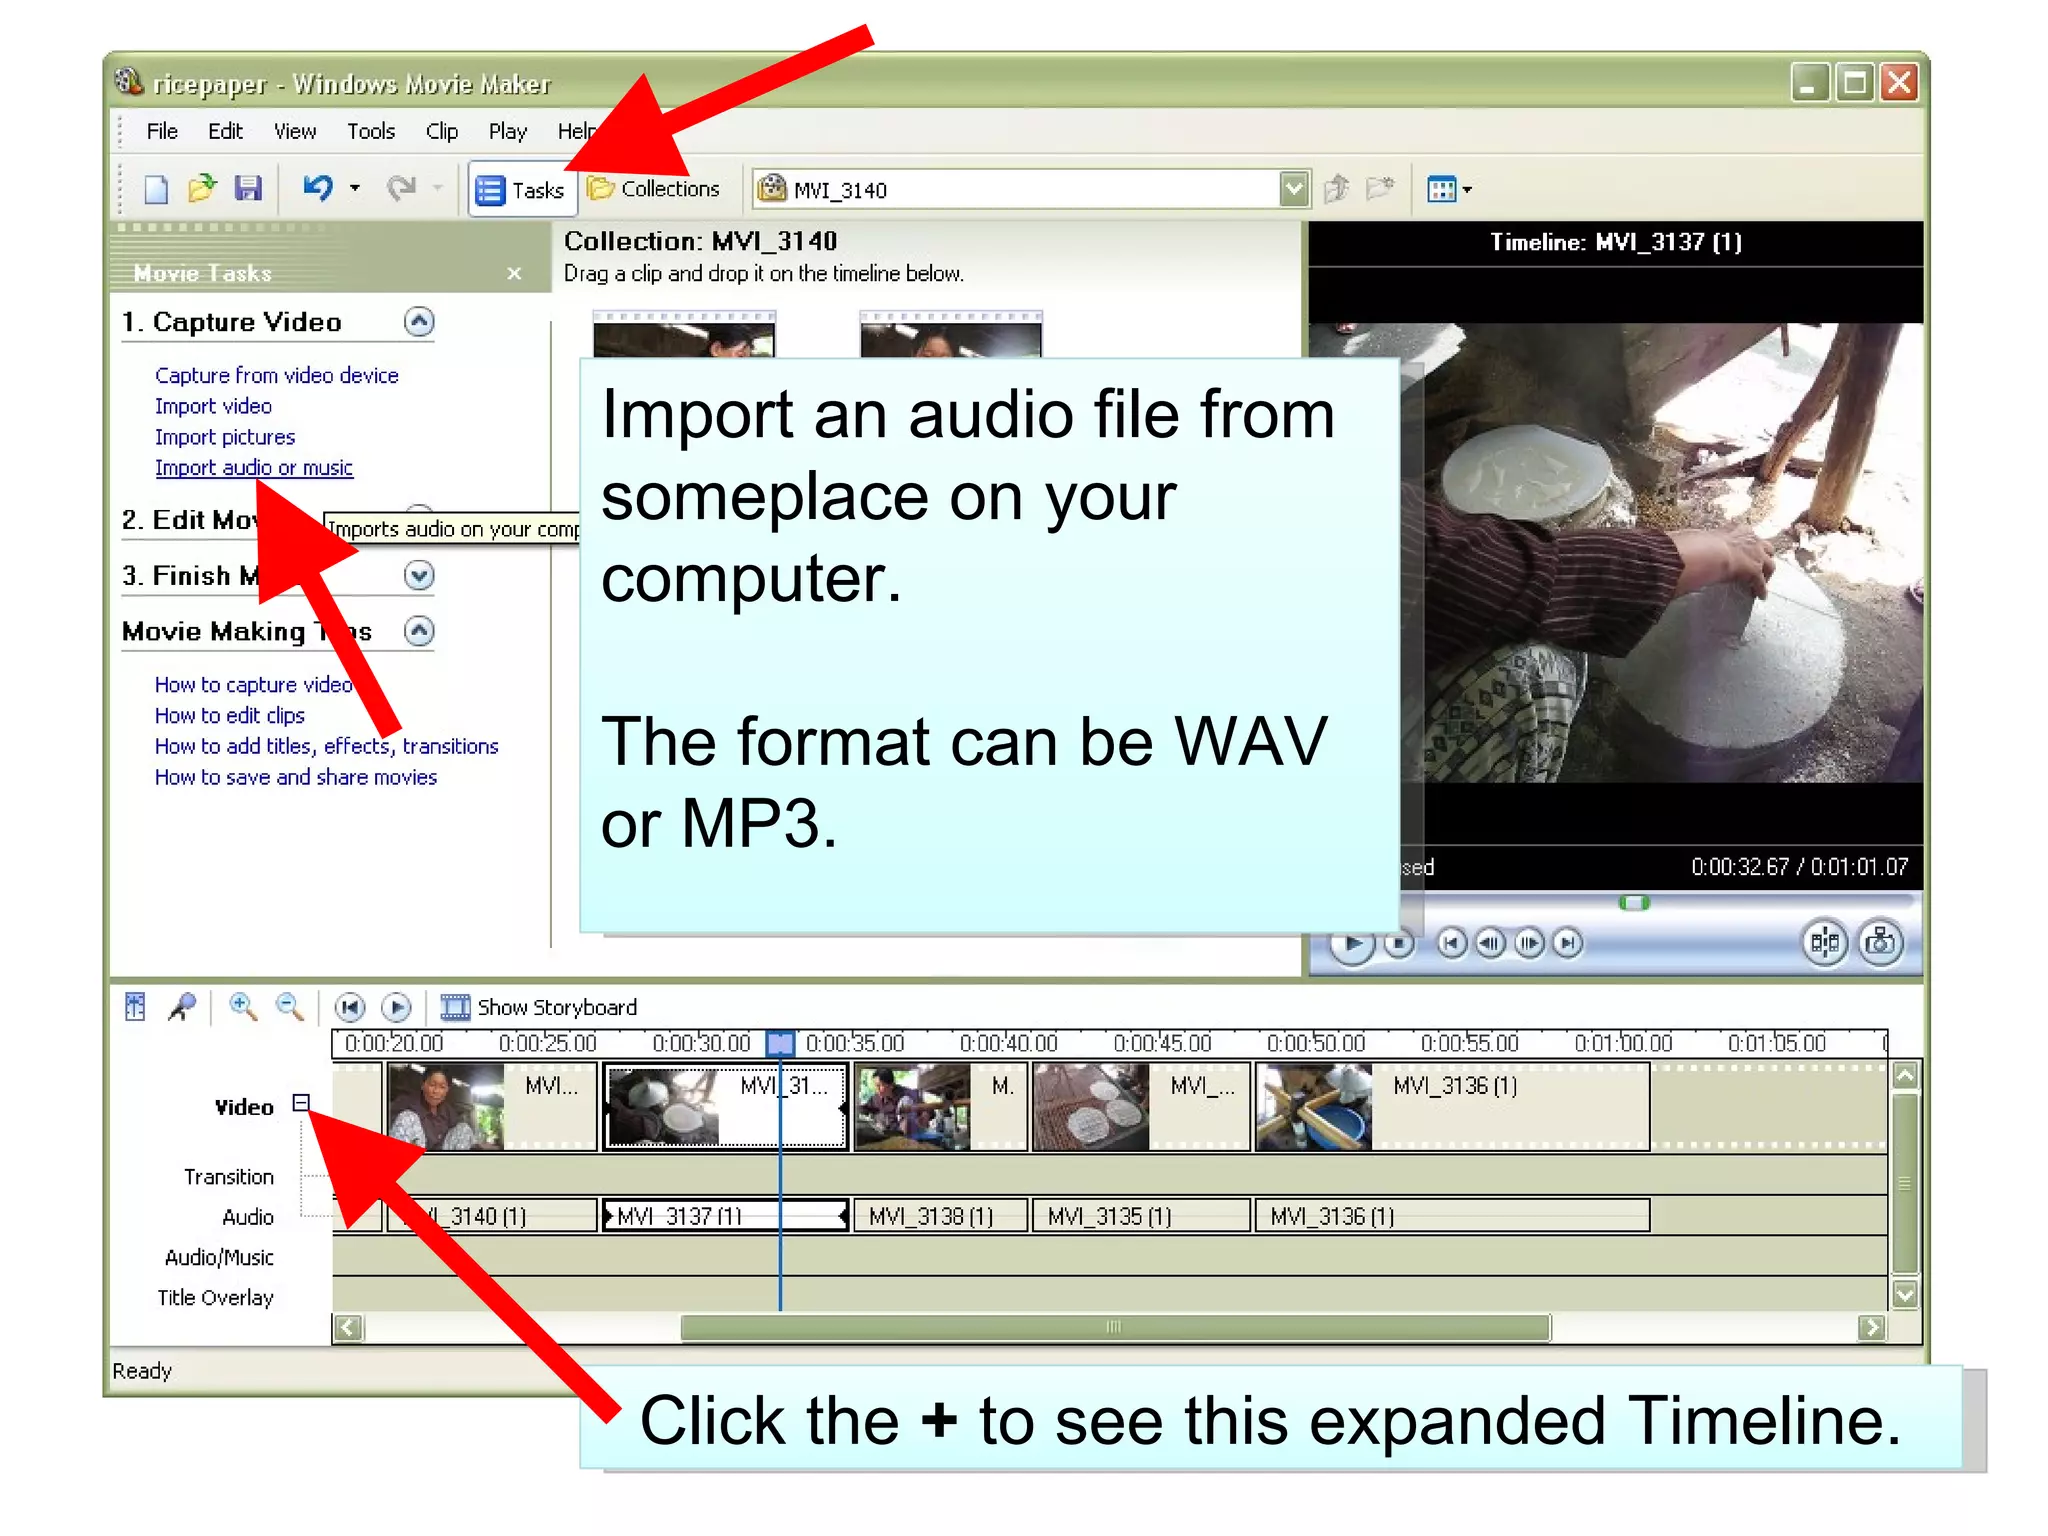2048x1536 pixels.
Task: Select the selected MVI_31... video clip
Action: [725, 1107]
